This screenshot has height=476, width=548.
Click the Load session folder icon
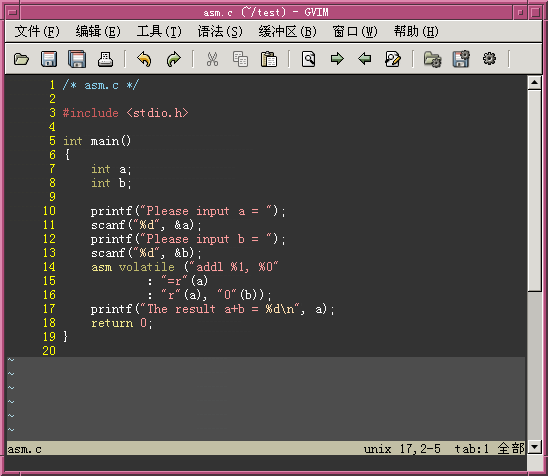432,59
